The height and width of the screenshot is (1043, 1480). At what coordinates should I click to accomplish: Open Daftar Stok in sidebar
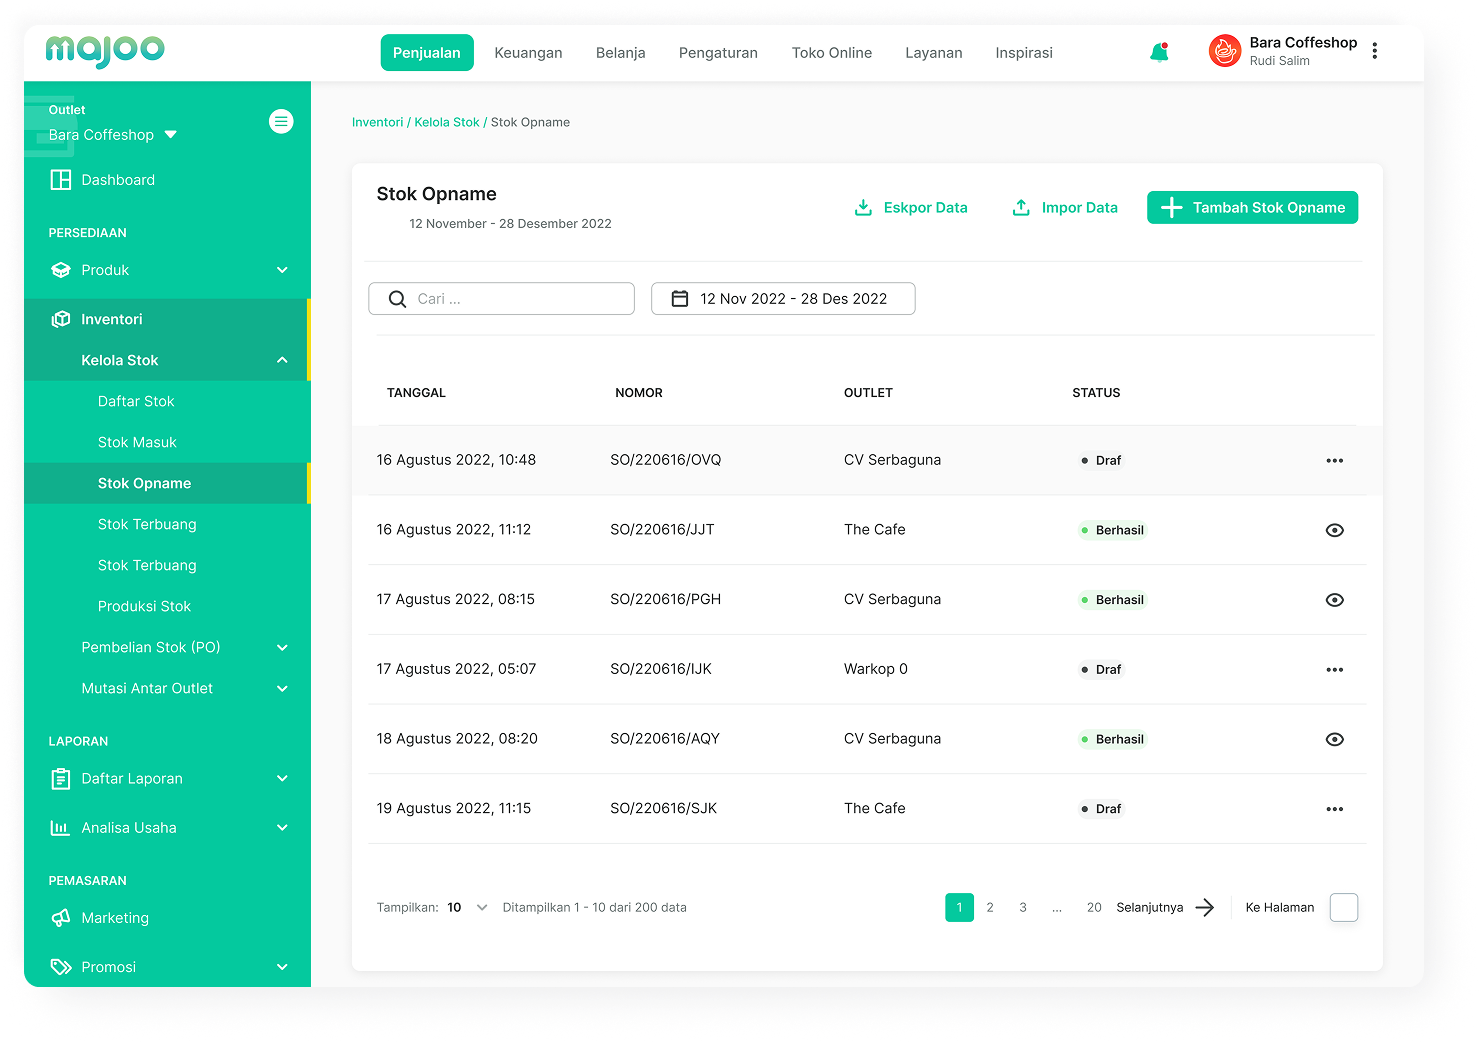pos(136,401)
